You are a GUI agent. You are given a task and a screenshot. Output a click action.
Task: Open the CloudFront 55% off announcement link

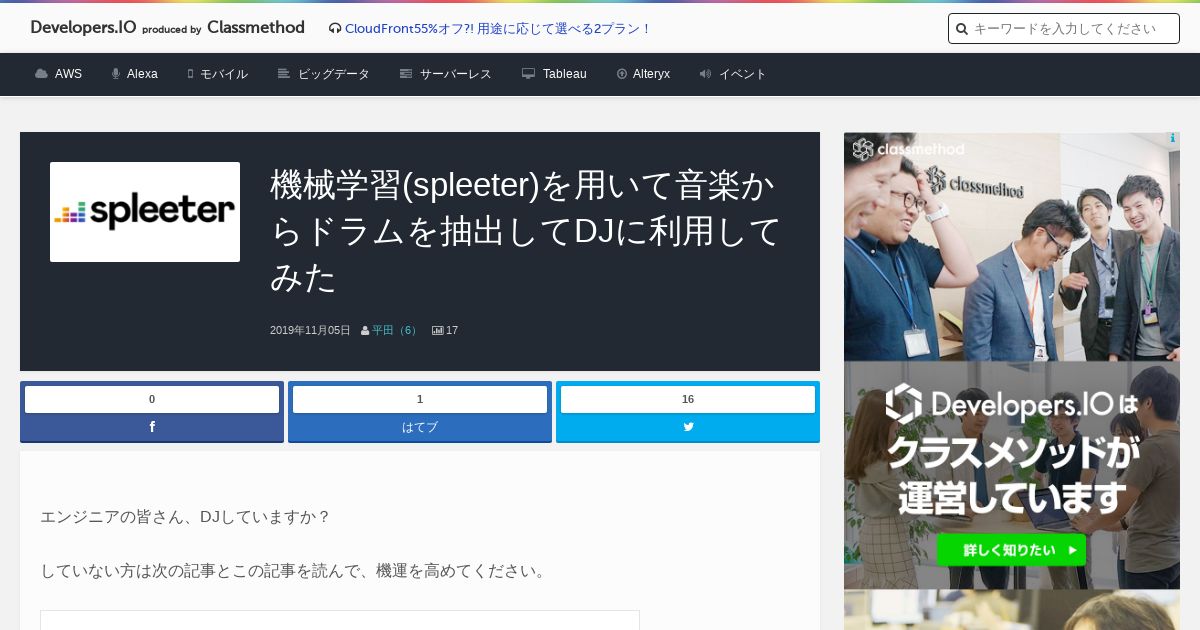coord(498,29)
